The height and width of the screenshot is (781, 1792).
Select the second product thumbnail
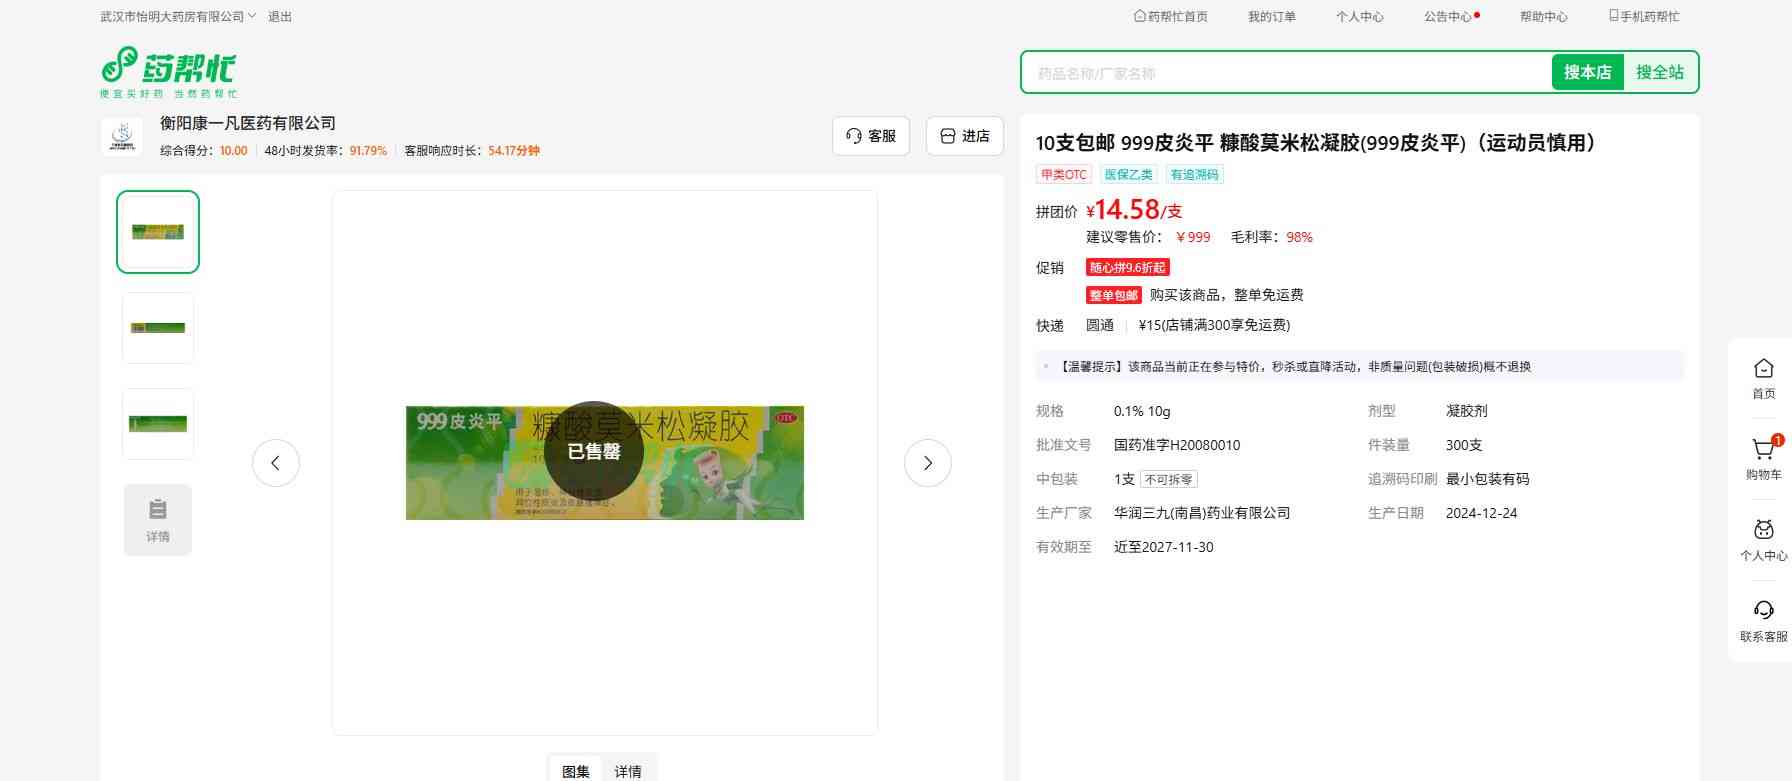point(158,328)
